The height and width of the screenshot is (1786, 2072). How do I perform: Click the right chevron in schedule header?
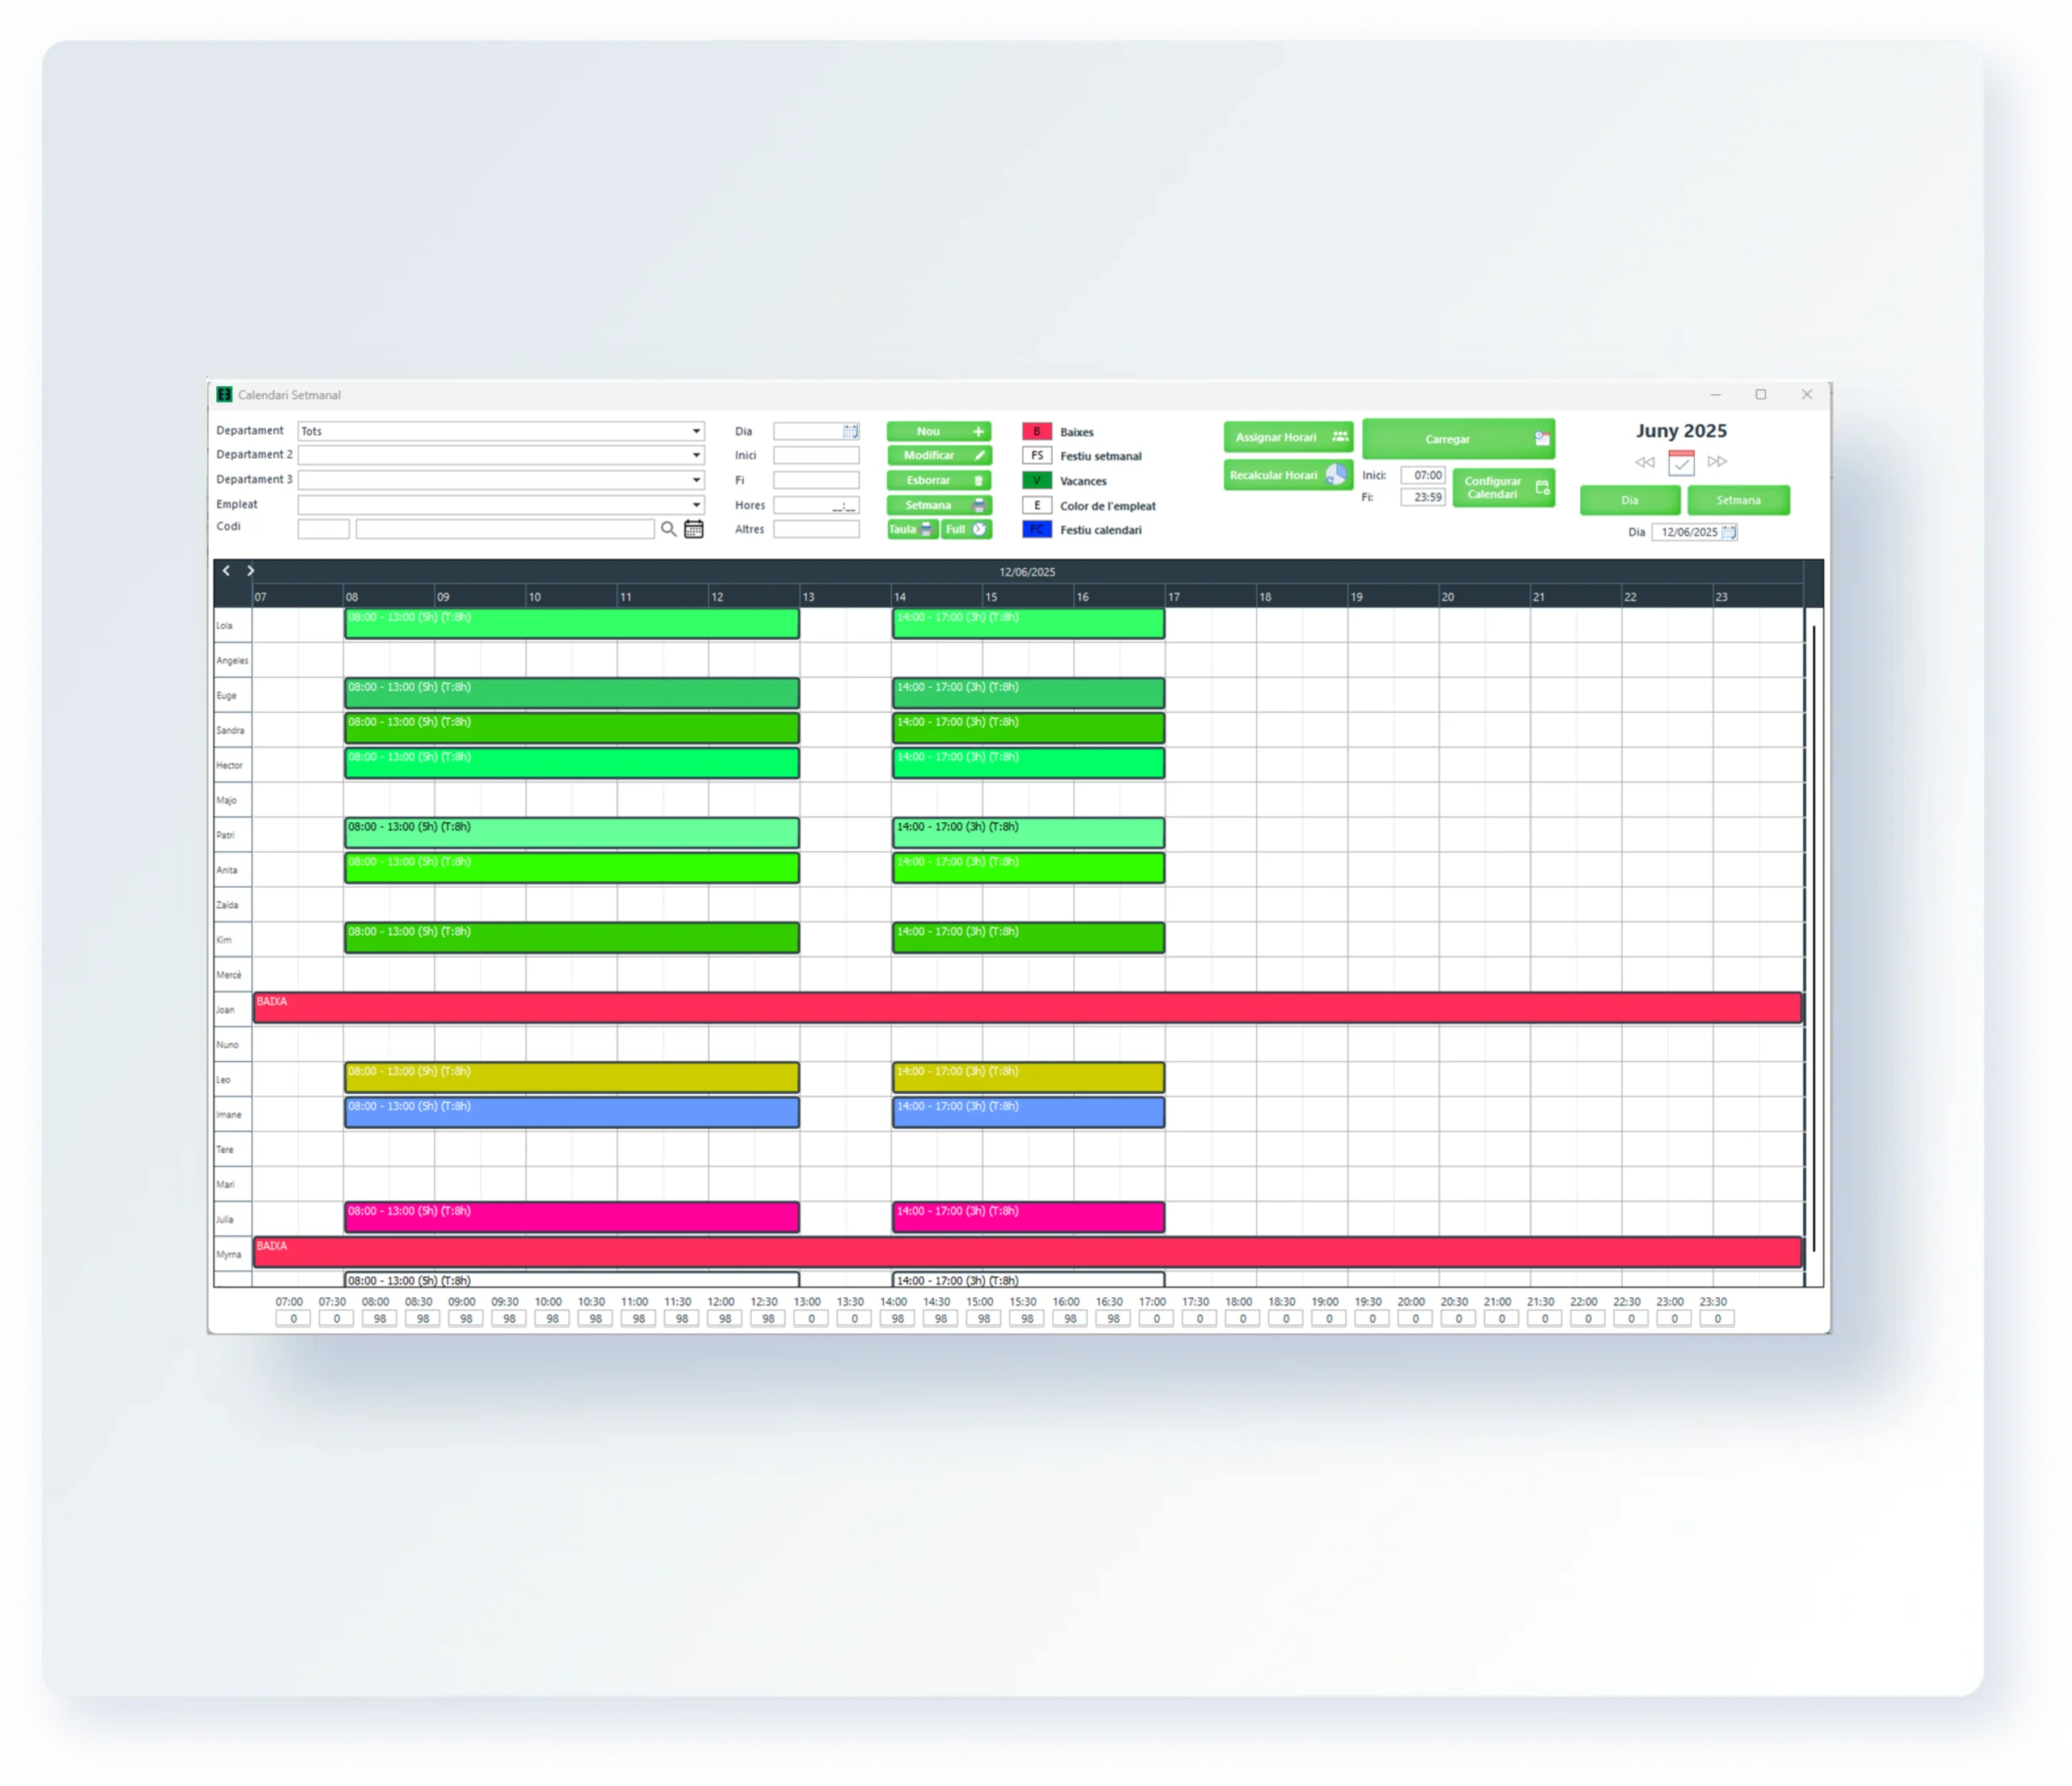point(251,571)
